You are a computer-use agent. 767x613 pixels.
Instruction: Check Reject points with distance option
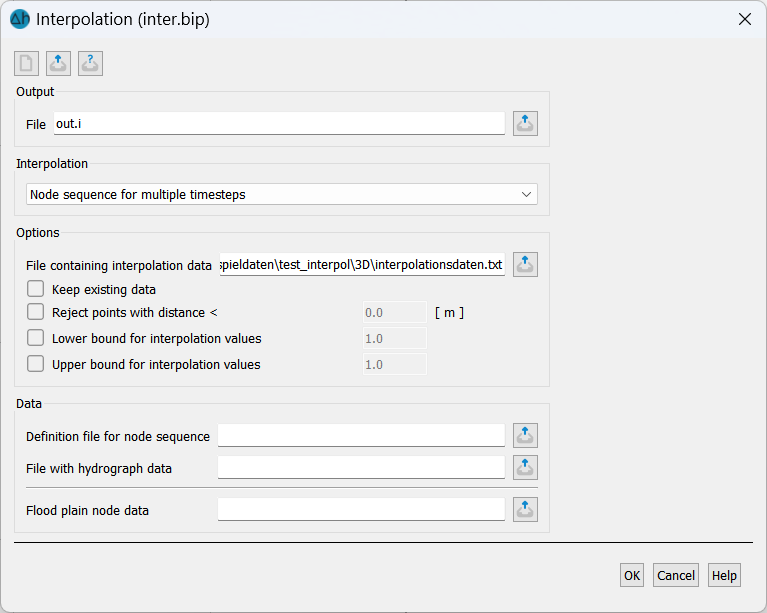click(35, 312)
